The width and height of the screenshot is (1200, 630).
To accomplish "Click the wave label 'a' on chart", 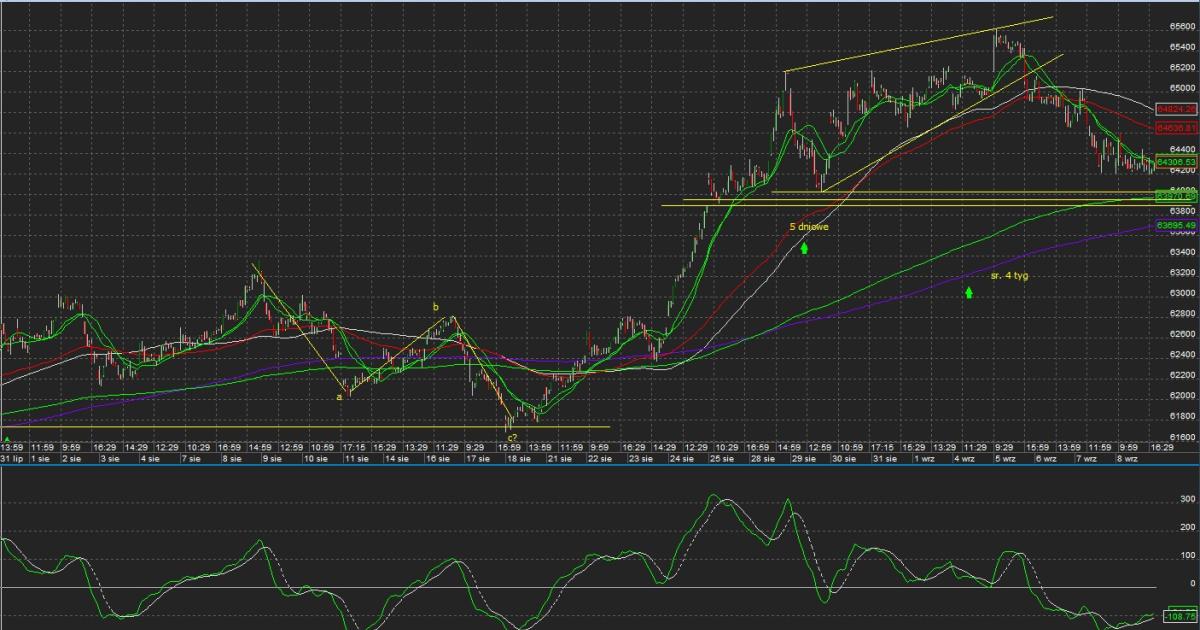I will (x=339, y=396).
